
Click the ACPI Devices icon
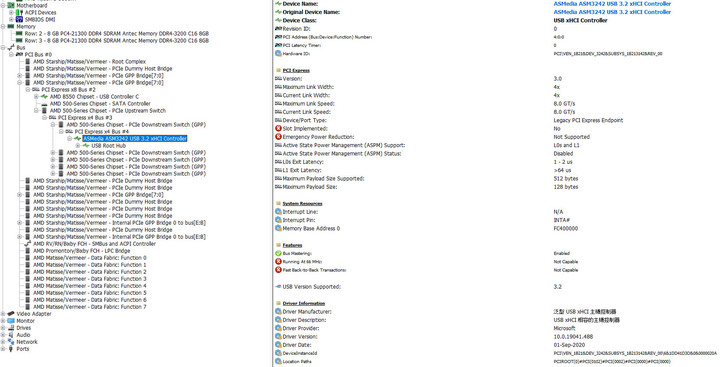19,12
